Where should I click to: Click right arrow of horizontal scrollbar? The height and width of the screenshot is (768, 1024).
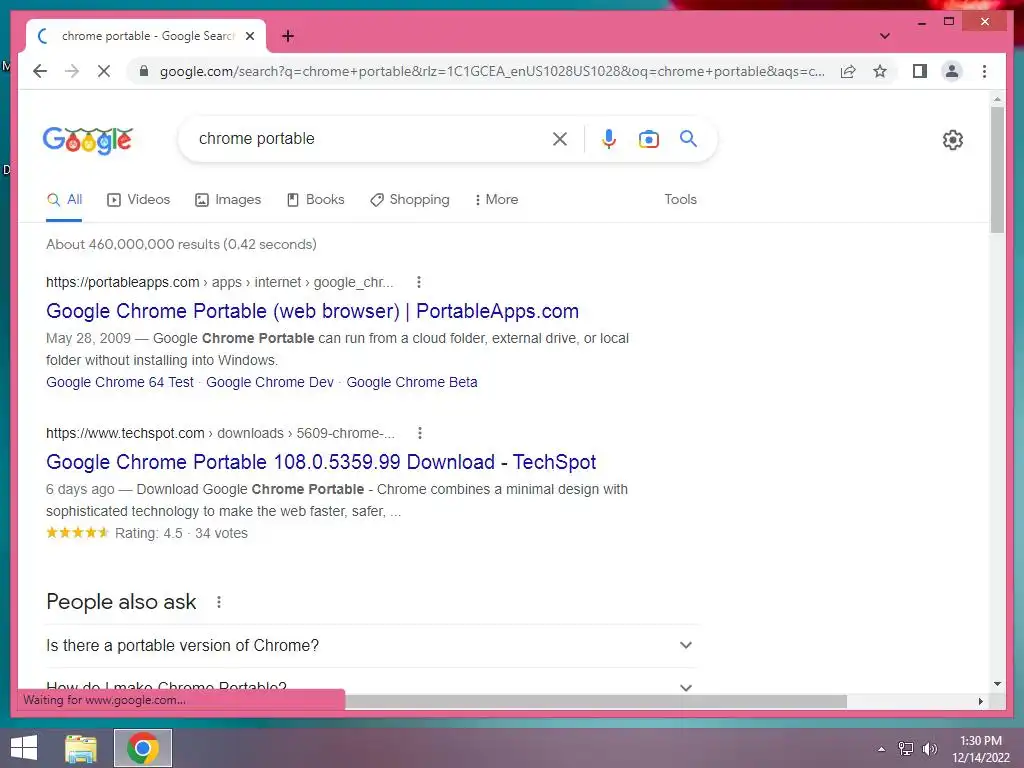(980, 701)
